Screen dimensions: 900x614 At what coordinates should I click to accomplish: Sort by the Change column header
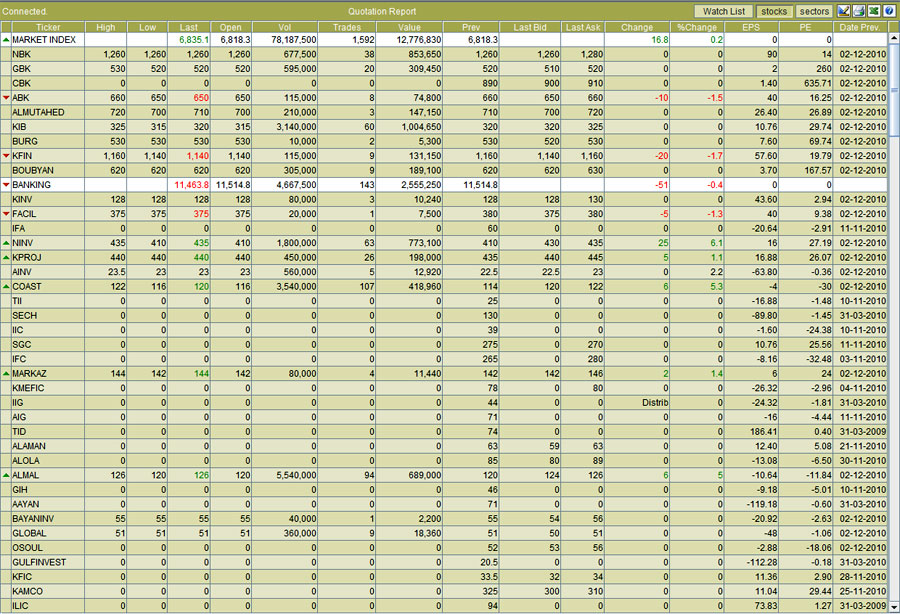tap(637, 27)
